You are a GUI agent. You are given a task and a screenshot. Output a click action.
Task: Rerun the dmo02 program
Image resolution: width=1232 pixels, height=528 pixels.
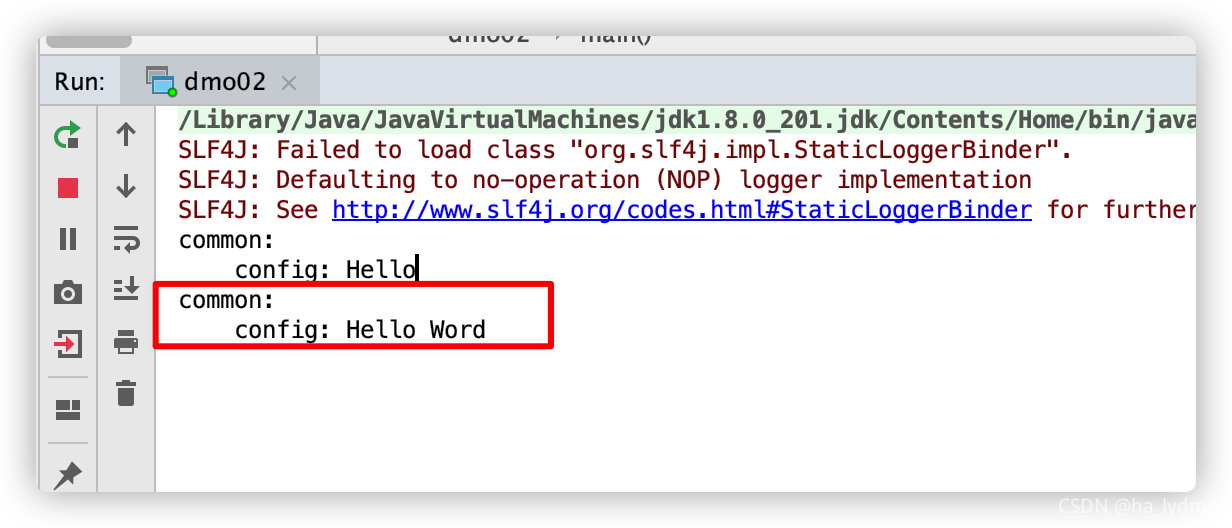pyautogui.click(x=67, y=135)
